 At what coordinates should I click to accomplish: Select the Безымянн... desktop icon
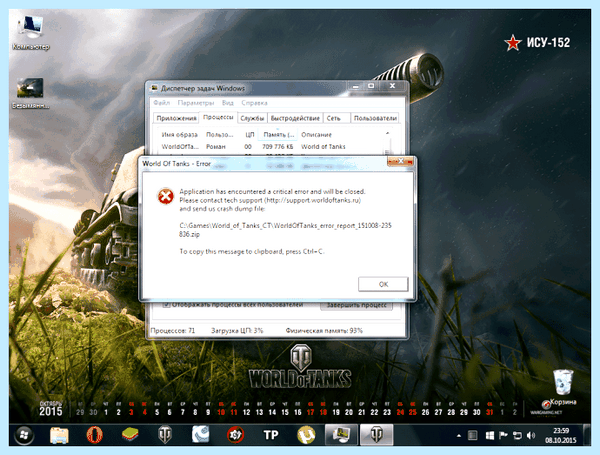tap(31, 94)
